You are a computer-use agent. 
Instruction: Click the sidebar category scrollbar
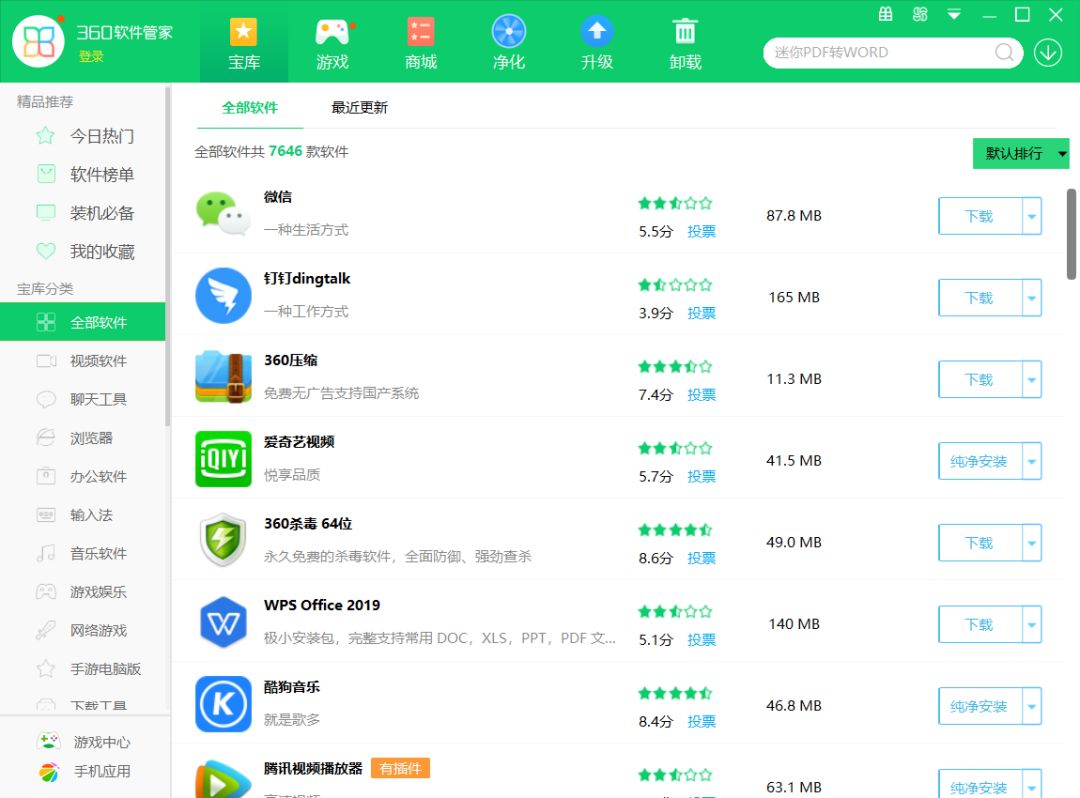point(167,255)
